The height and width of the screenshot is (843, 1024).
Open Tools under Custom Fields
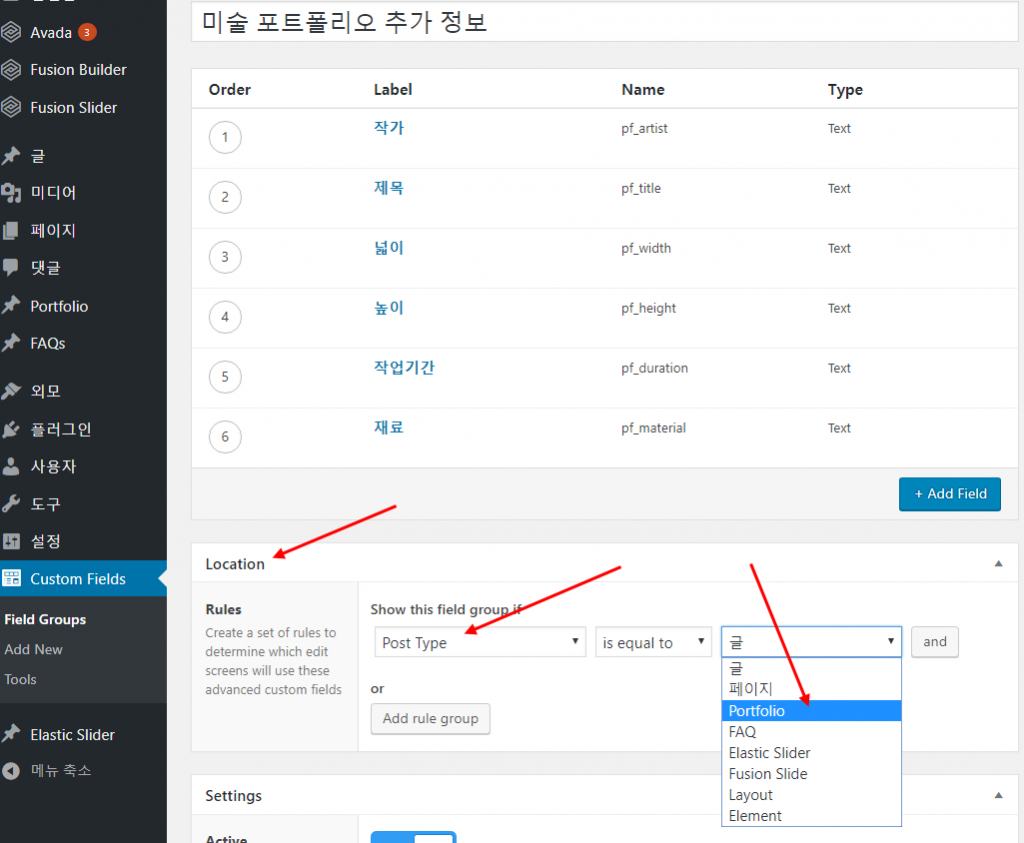point(20,679)
